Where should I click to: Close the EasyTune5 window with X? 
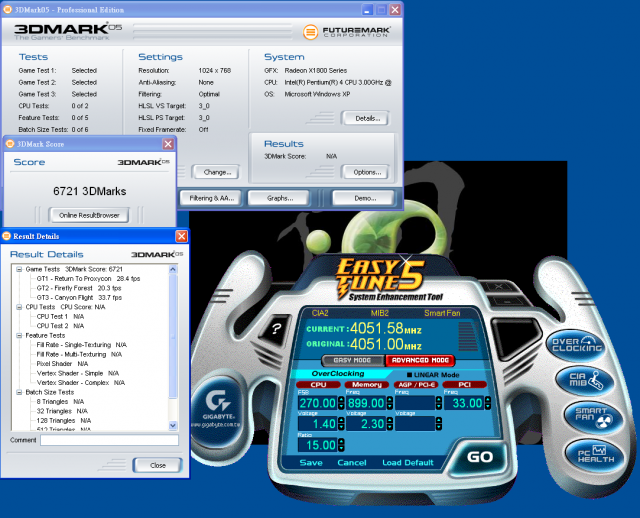pyautogui.click(x=499, y=287)
